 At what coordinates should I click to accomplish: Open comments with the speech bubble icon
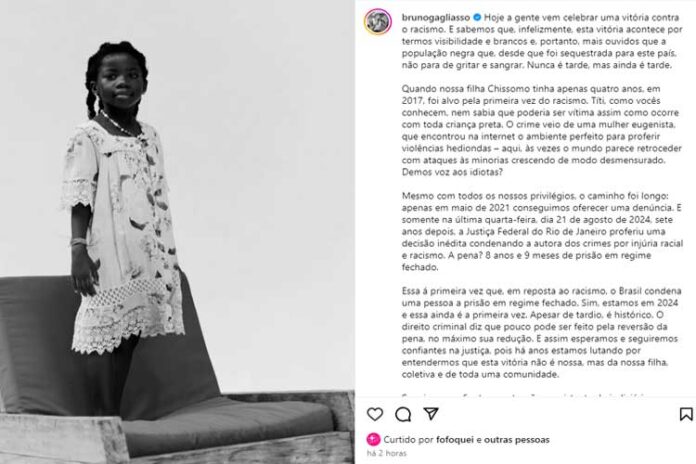[403, 414]
